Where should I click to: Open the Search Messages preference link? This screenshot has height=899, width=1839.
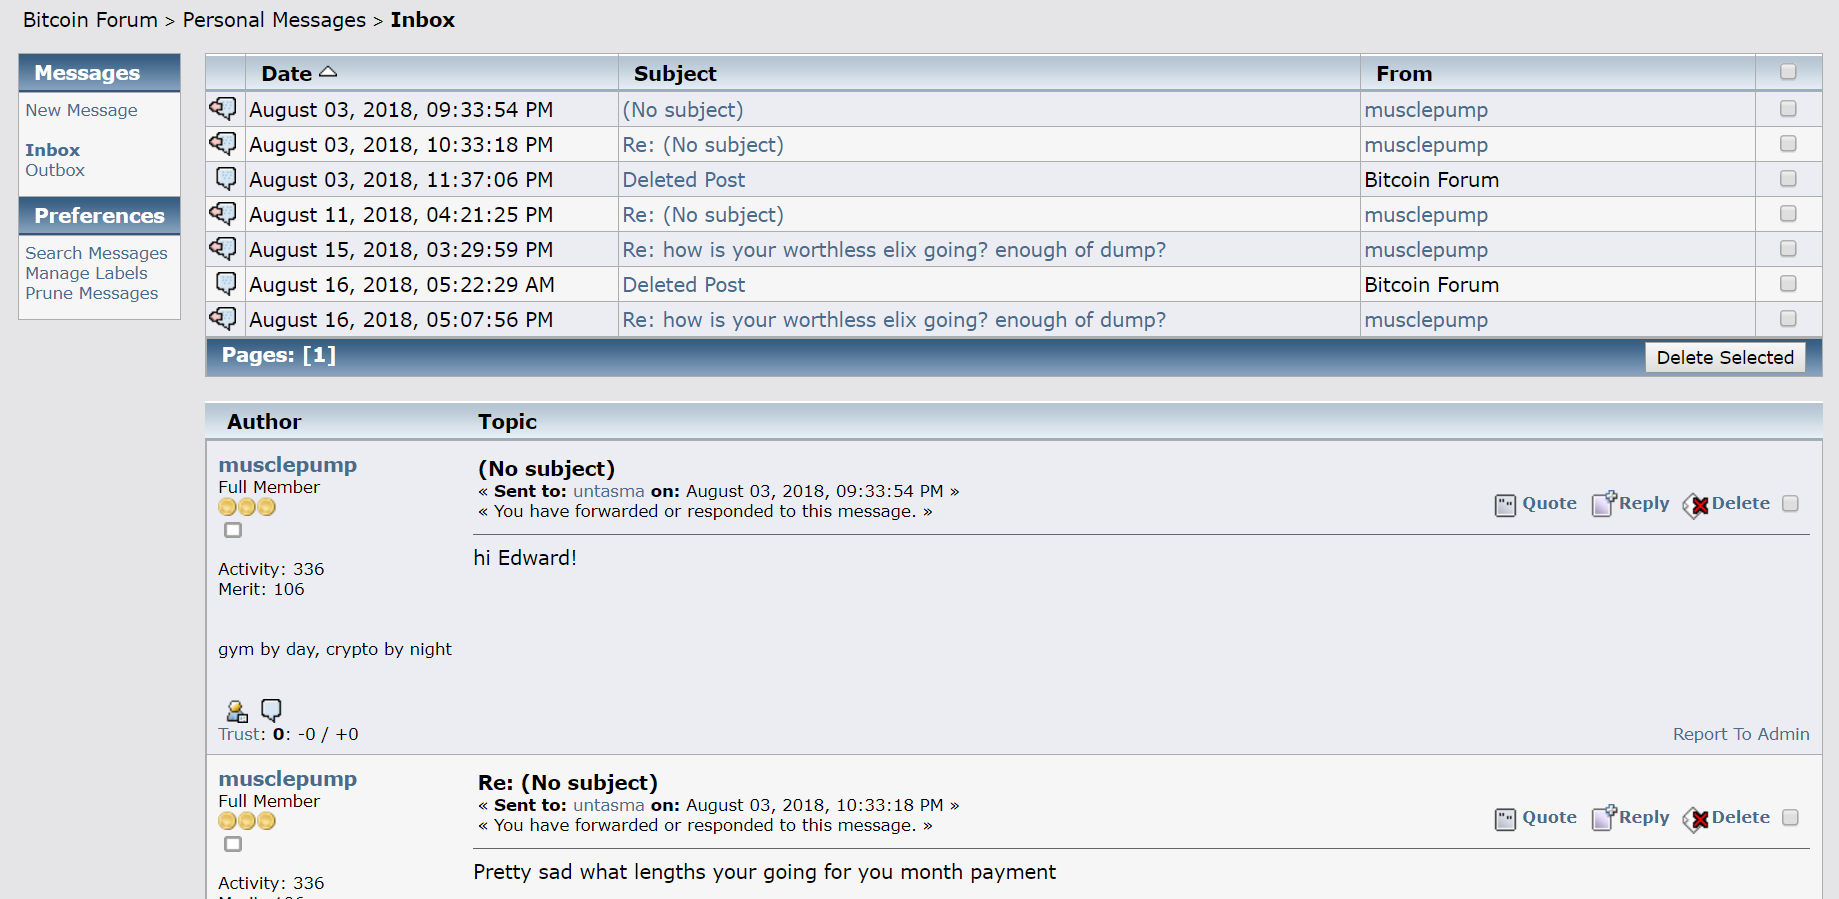[96, 253]
